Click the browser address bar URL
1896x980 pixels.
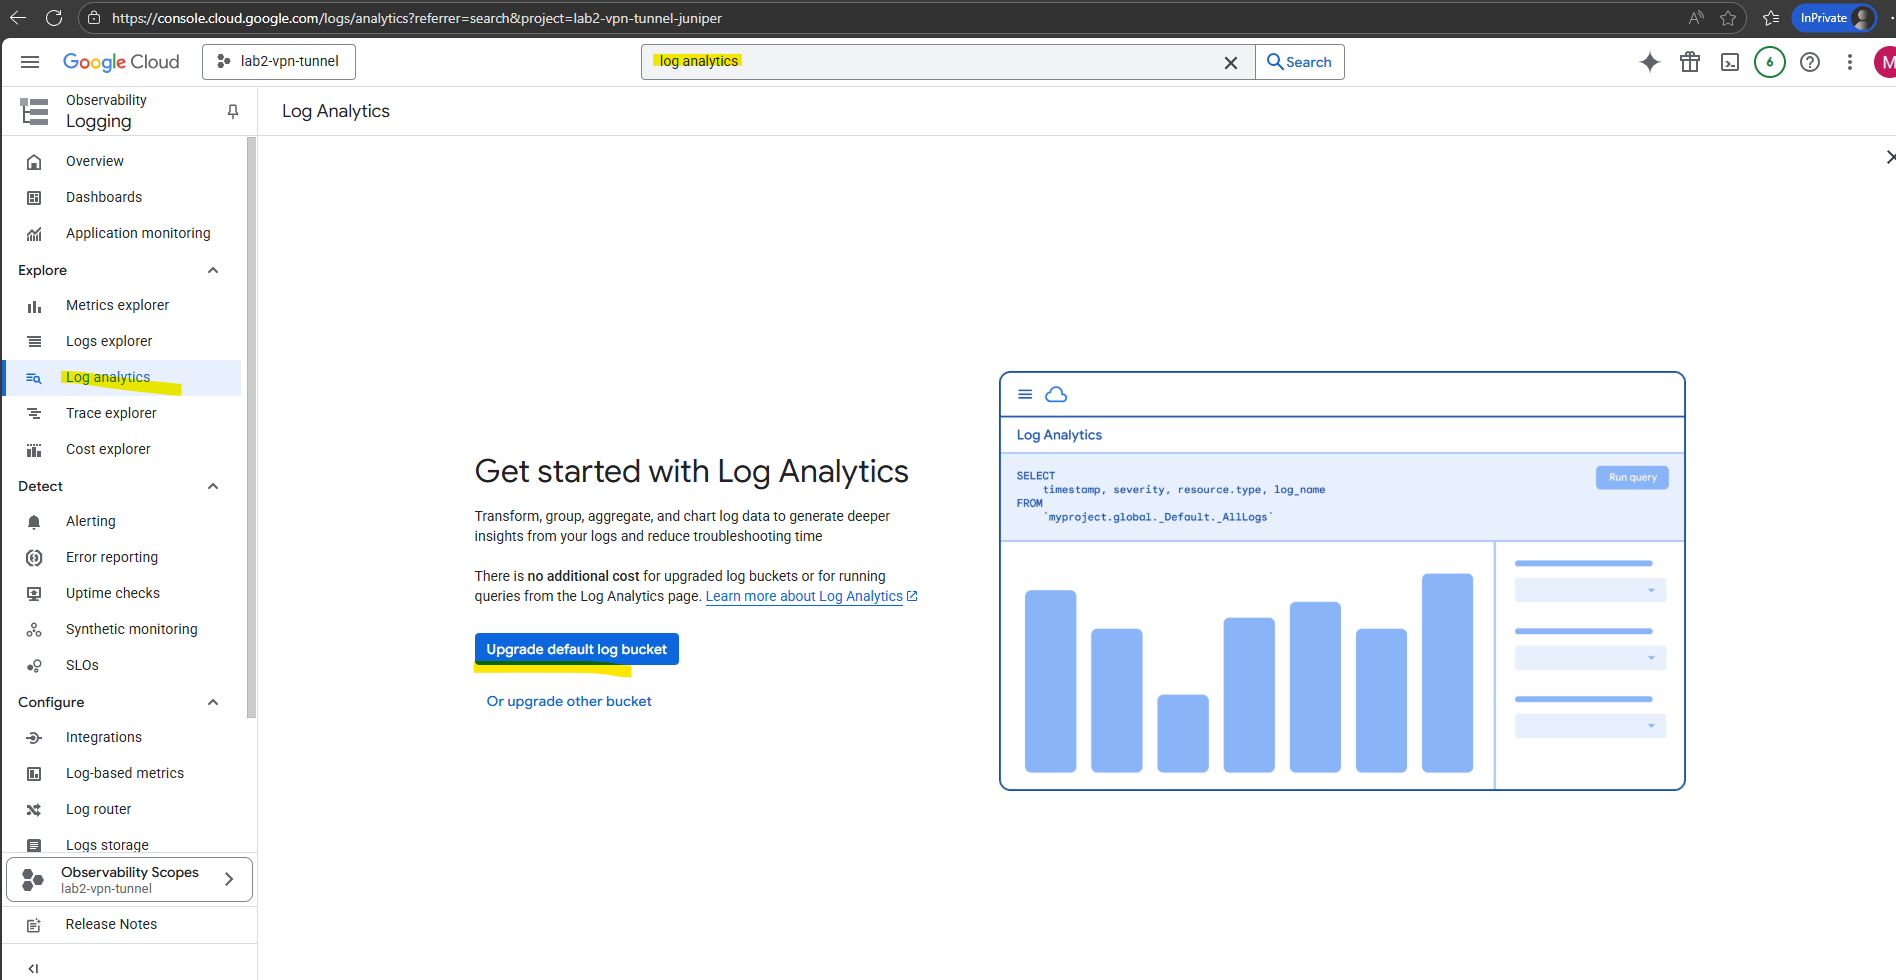417,18
